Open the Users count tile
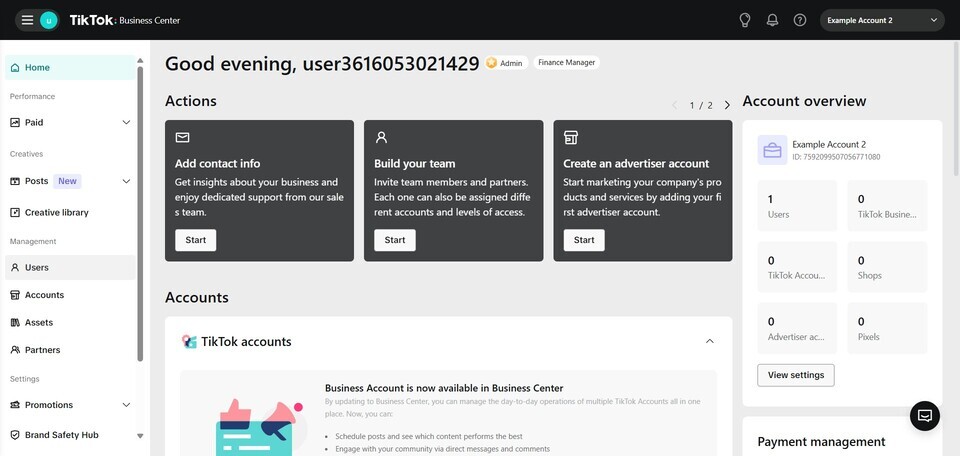This screenshot has width=960, height=456. pyautogui.click(x=797, y=206)
